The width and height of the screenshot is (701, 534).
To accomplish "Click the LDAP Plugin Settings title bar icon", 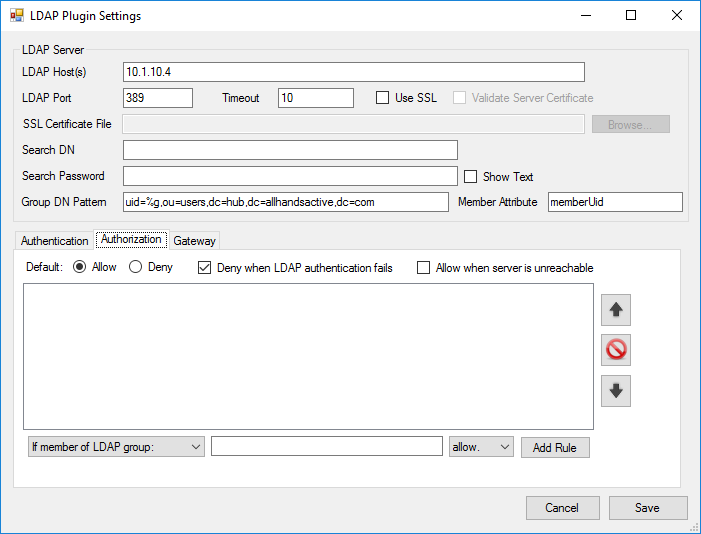I will click(x=17, y=16).
